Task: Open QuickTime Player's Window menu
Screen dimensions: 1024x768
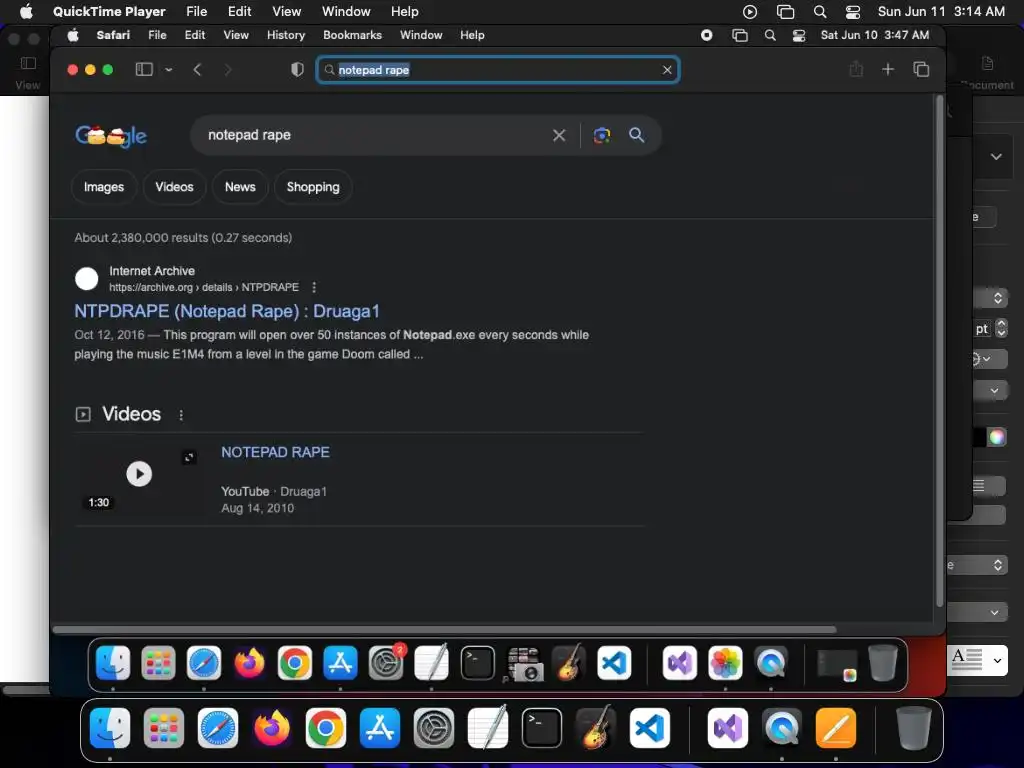Action: [x=346, y=12]
